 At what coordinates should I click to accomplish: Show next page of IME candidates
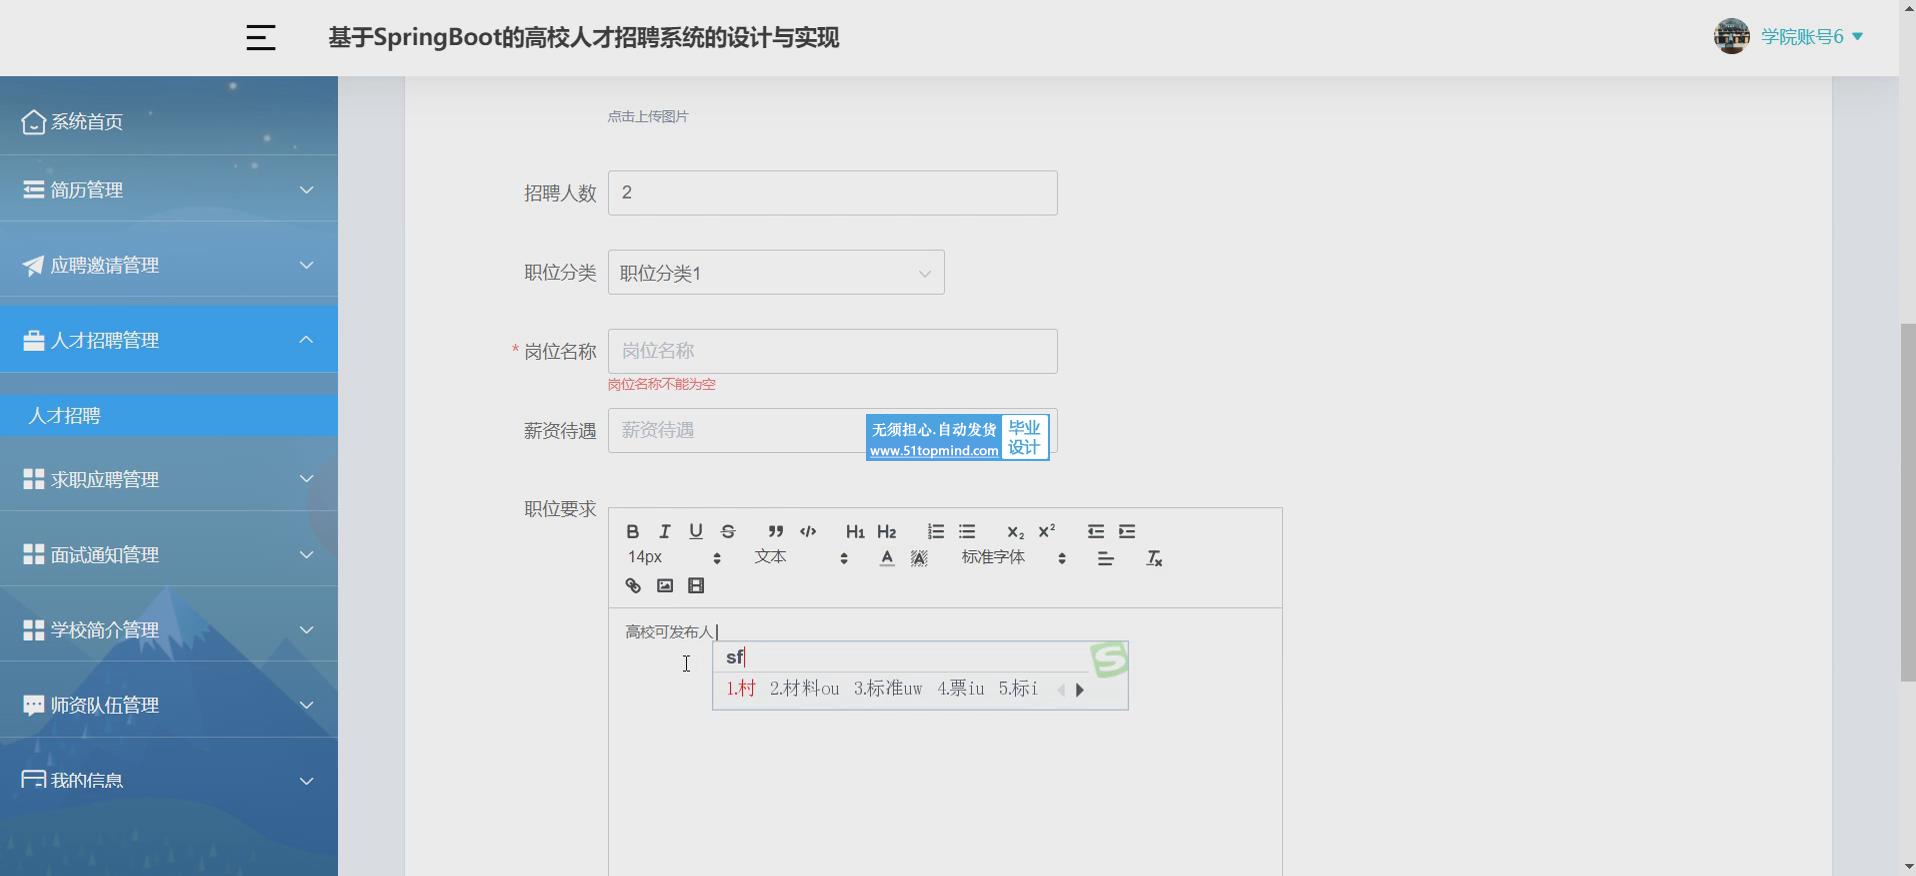1080,690
